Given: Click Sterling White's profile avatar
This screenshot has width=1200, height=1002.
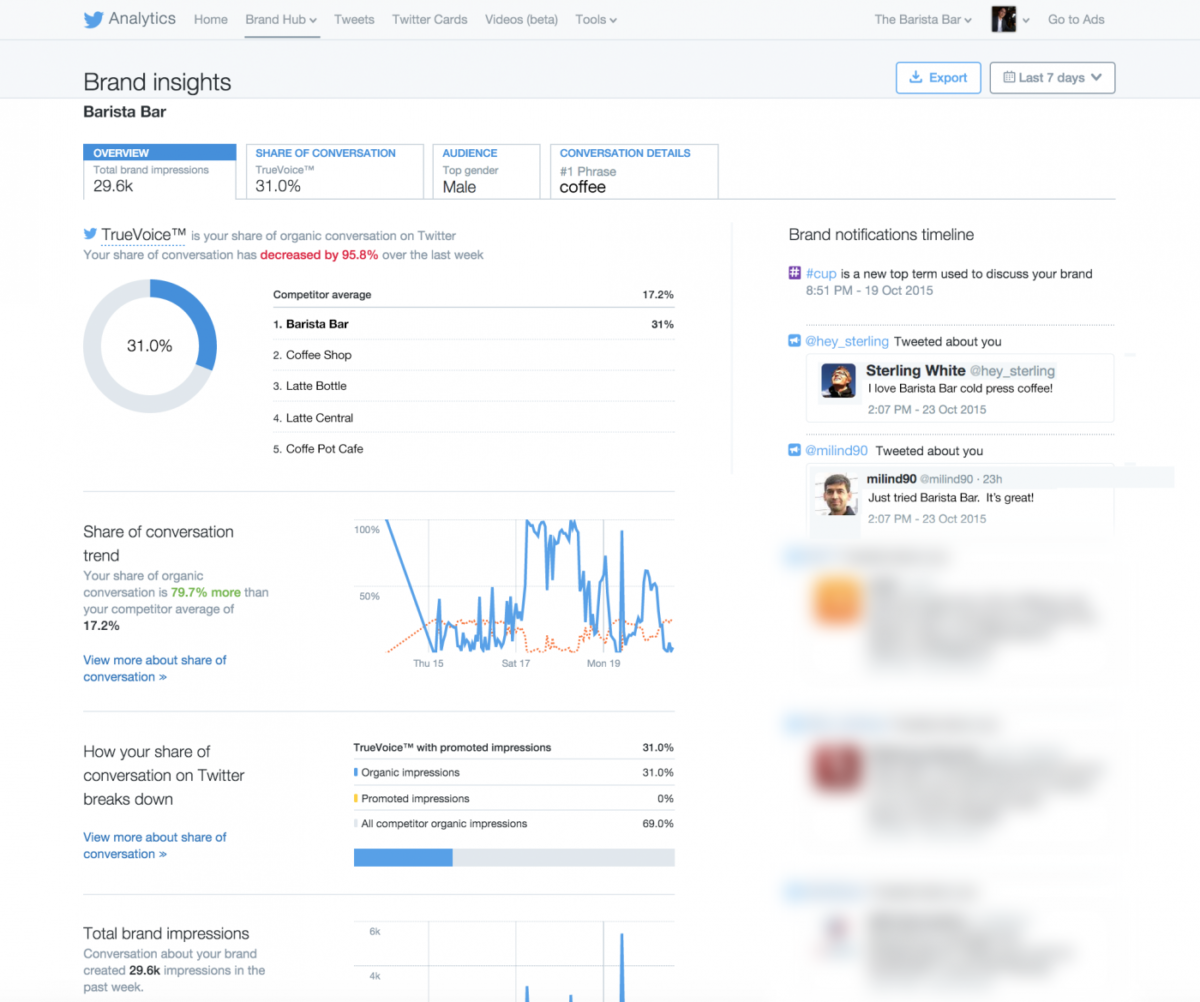Looking at the screenshot, I should [838, 381].
